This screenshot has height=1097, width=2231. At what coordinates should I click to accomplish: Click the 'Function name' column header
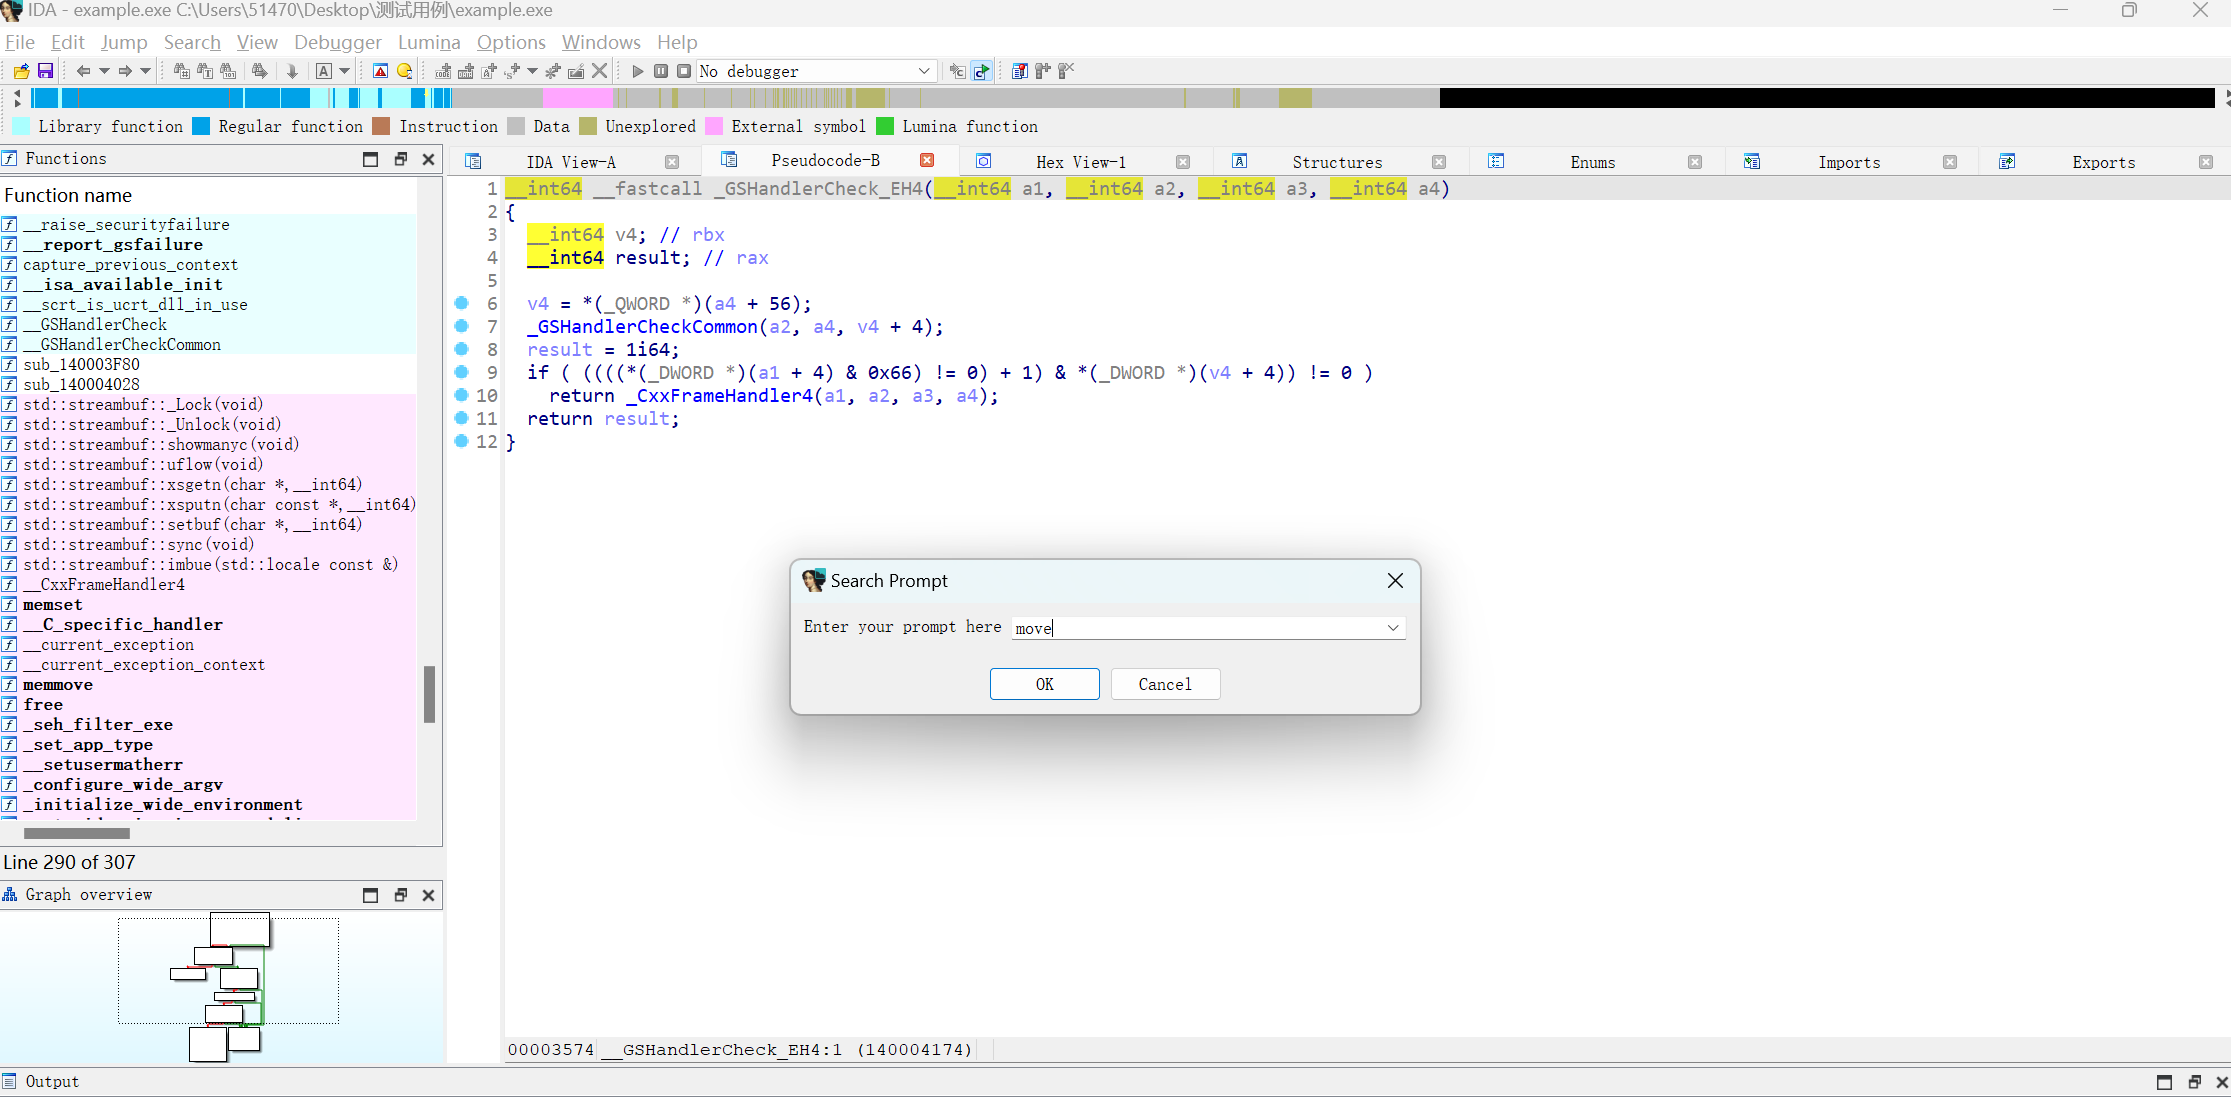[68, 195]
